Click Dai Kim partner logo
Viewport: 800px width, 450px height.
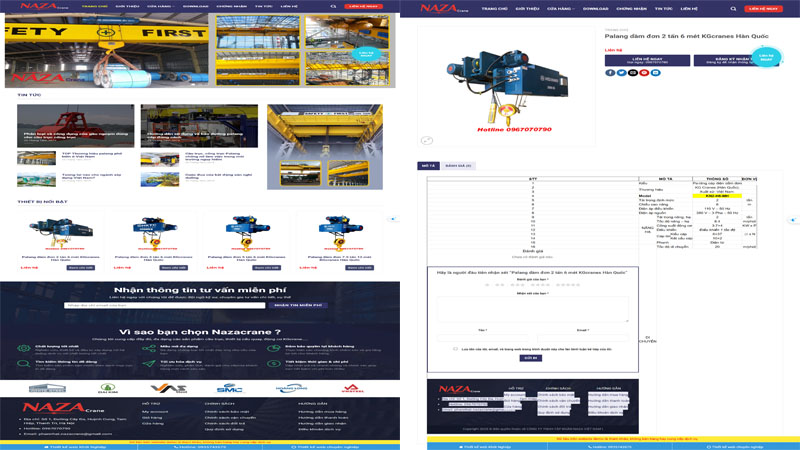point(108,389)
